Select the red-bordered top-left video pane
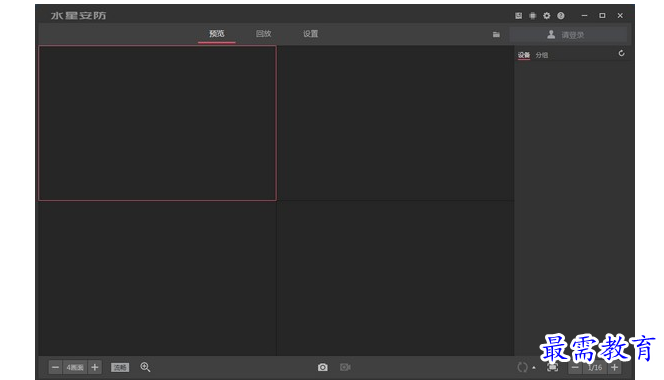Image resolution: width=664 pixels, height=380 pixels. click(158, 123)
